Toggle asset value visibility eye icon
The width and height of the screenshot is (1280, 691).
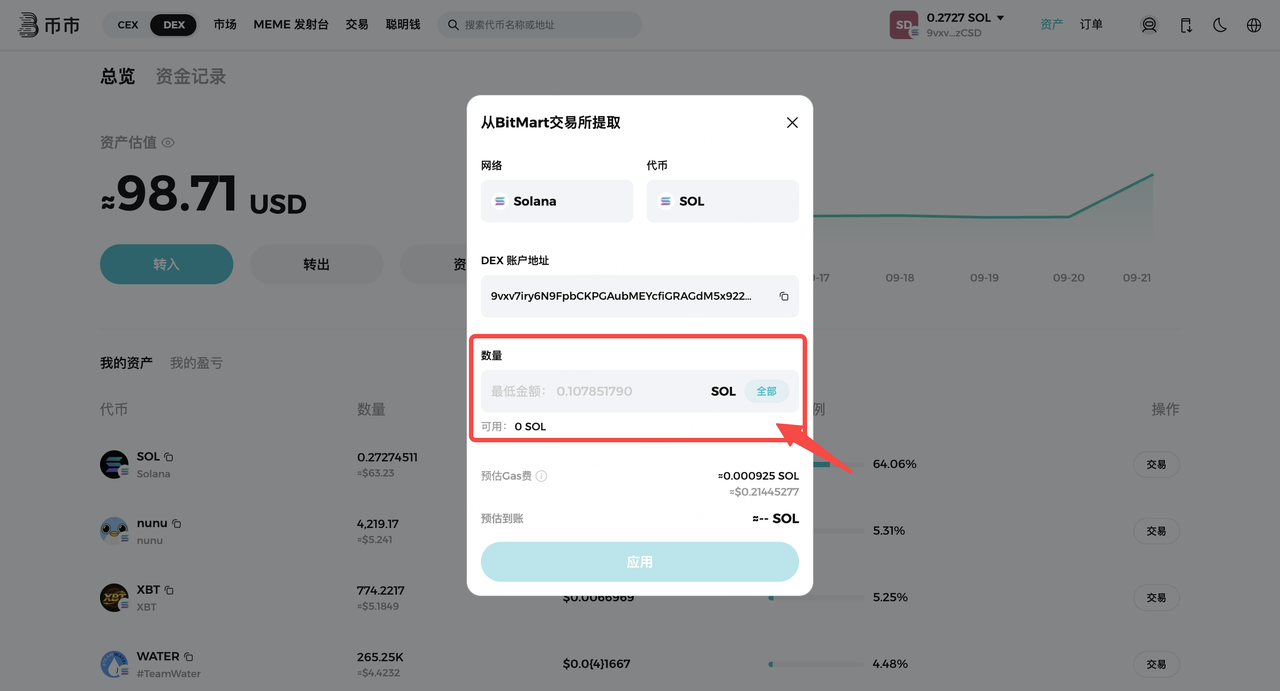[x=168, y=143]
